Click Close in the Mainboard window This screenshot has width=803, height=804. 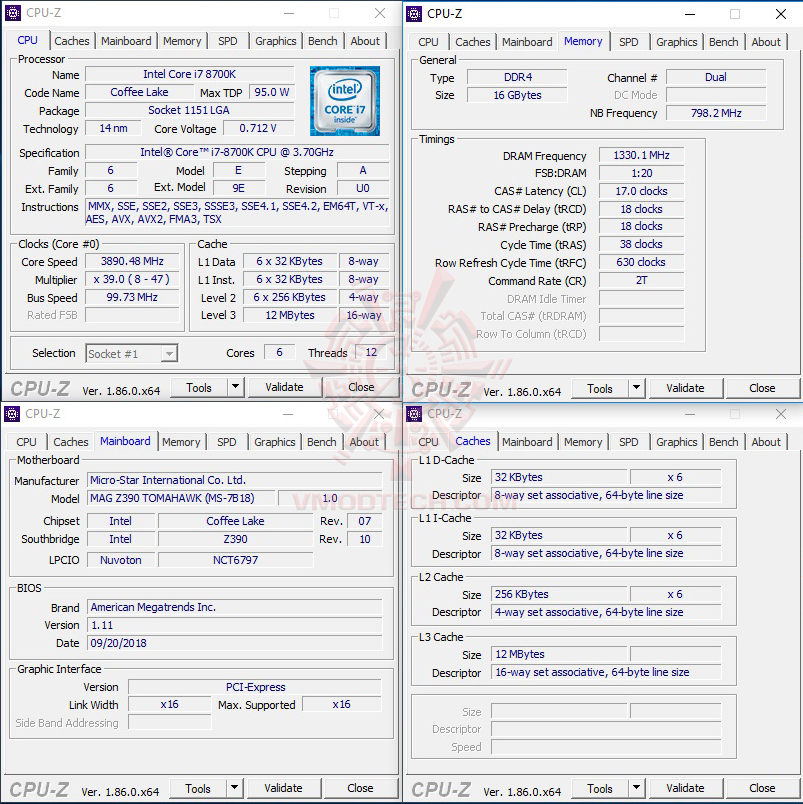tap(360, 788)
